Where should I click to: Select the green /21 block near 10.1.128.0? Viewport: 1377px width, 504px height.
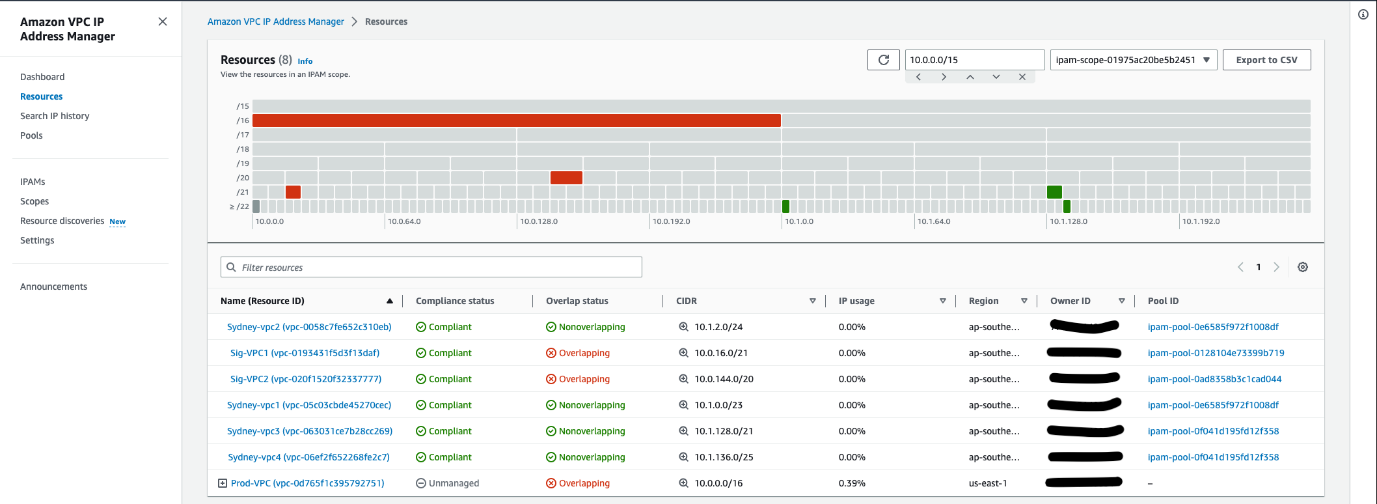[x=1054, y=192]
